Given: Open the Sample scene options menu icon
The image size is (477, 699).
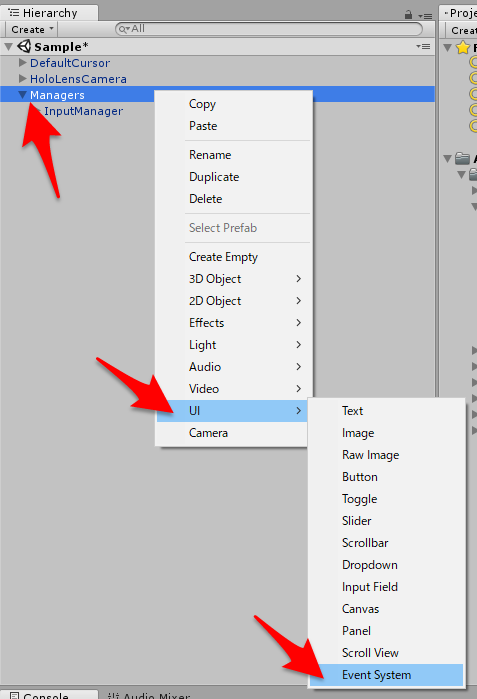Looking at the screenshot, I should (x=423, y=46).
